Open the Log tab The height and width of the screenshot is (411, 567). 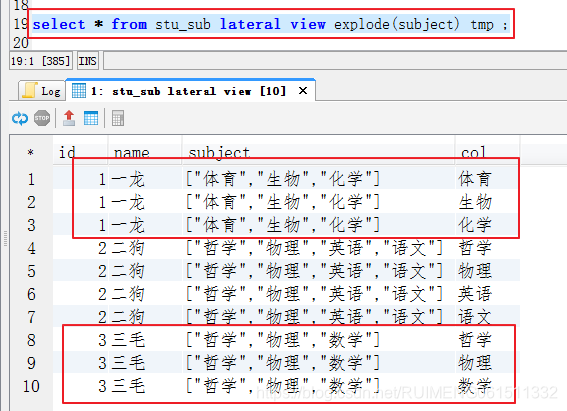42,91
